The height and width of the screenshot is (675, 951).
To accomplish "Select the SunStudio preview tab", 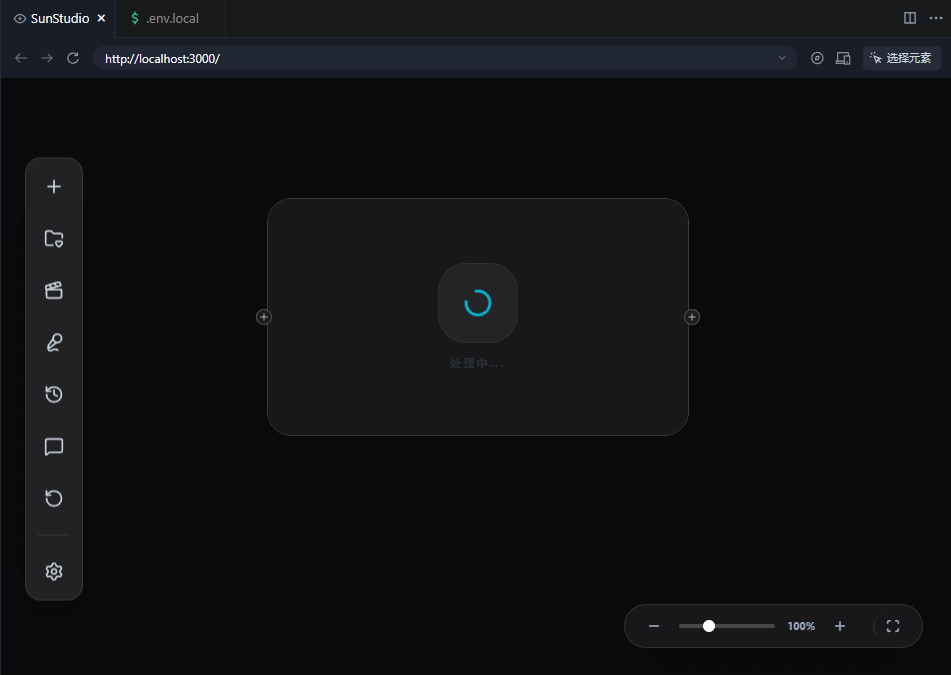I will click(59, 18).
